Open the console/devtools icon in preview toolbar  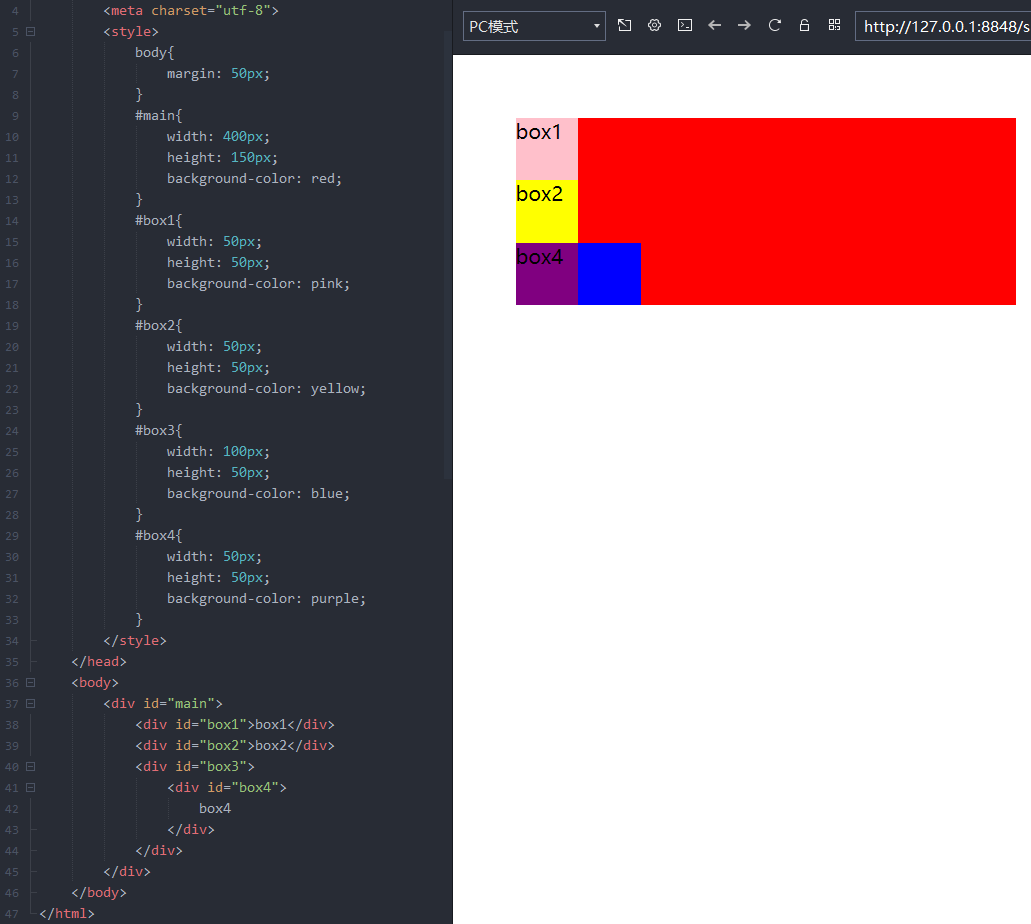coord(685,26)
